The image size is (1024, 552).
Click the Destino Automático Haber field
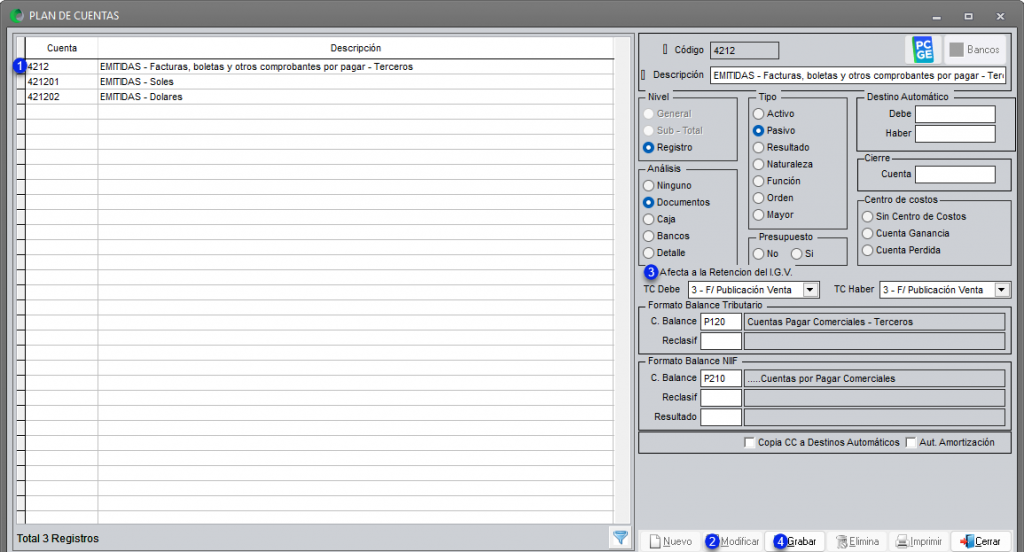955,133
